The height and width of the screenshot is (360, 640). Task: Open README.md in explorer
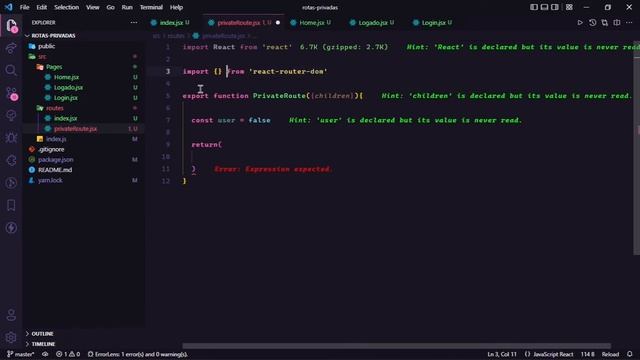55,170
